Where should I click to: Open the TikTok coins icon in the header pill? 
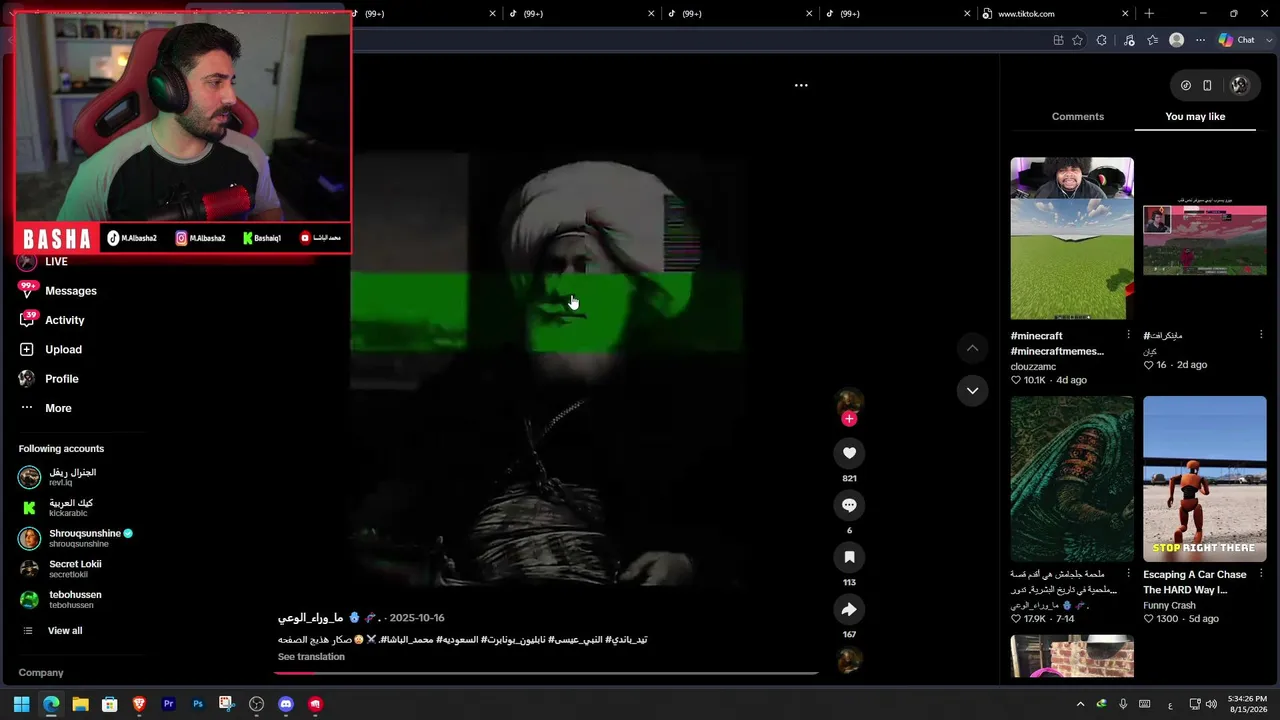point(1186,86)
